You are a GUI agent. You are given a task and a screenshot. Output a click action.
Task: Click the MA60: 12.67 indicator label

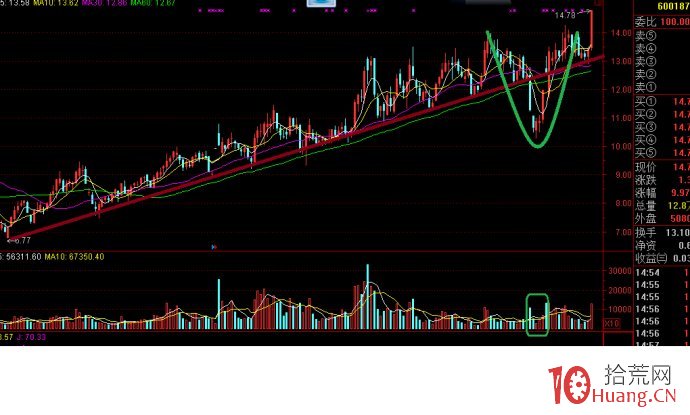[x=153, y=3]
